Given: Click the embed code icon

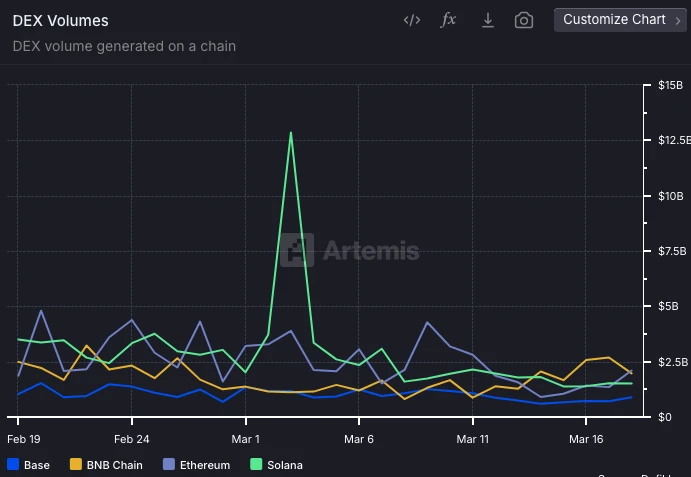Looking at the screenshot, I should pos(411,20).
